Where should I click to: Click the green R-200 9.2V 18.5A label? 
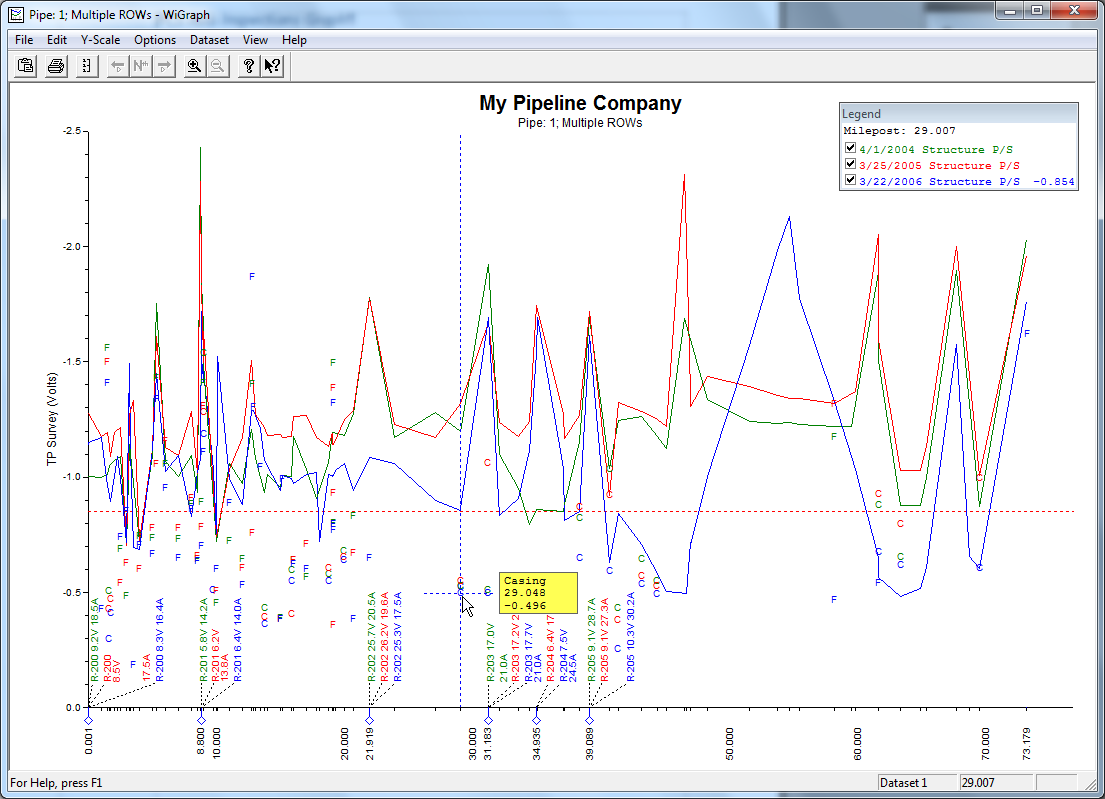coord(94,640)
